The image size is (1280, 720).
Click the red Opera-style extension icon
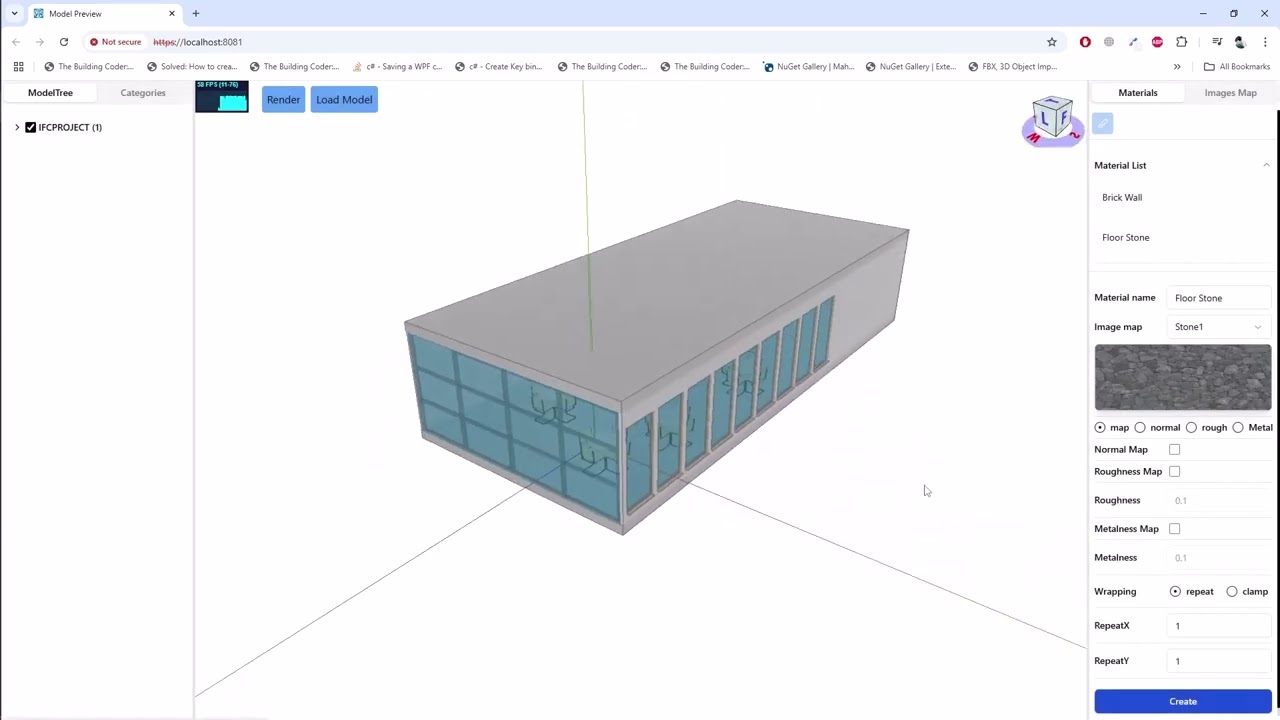point(1085,42)
